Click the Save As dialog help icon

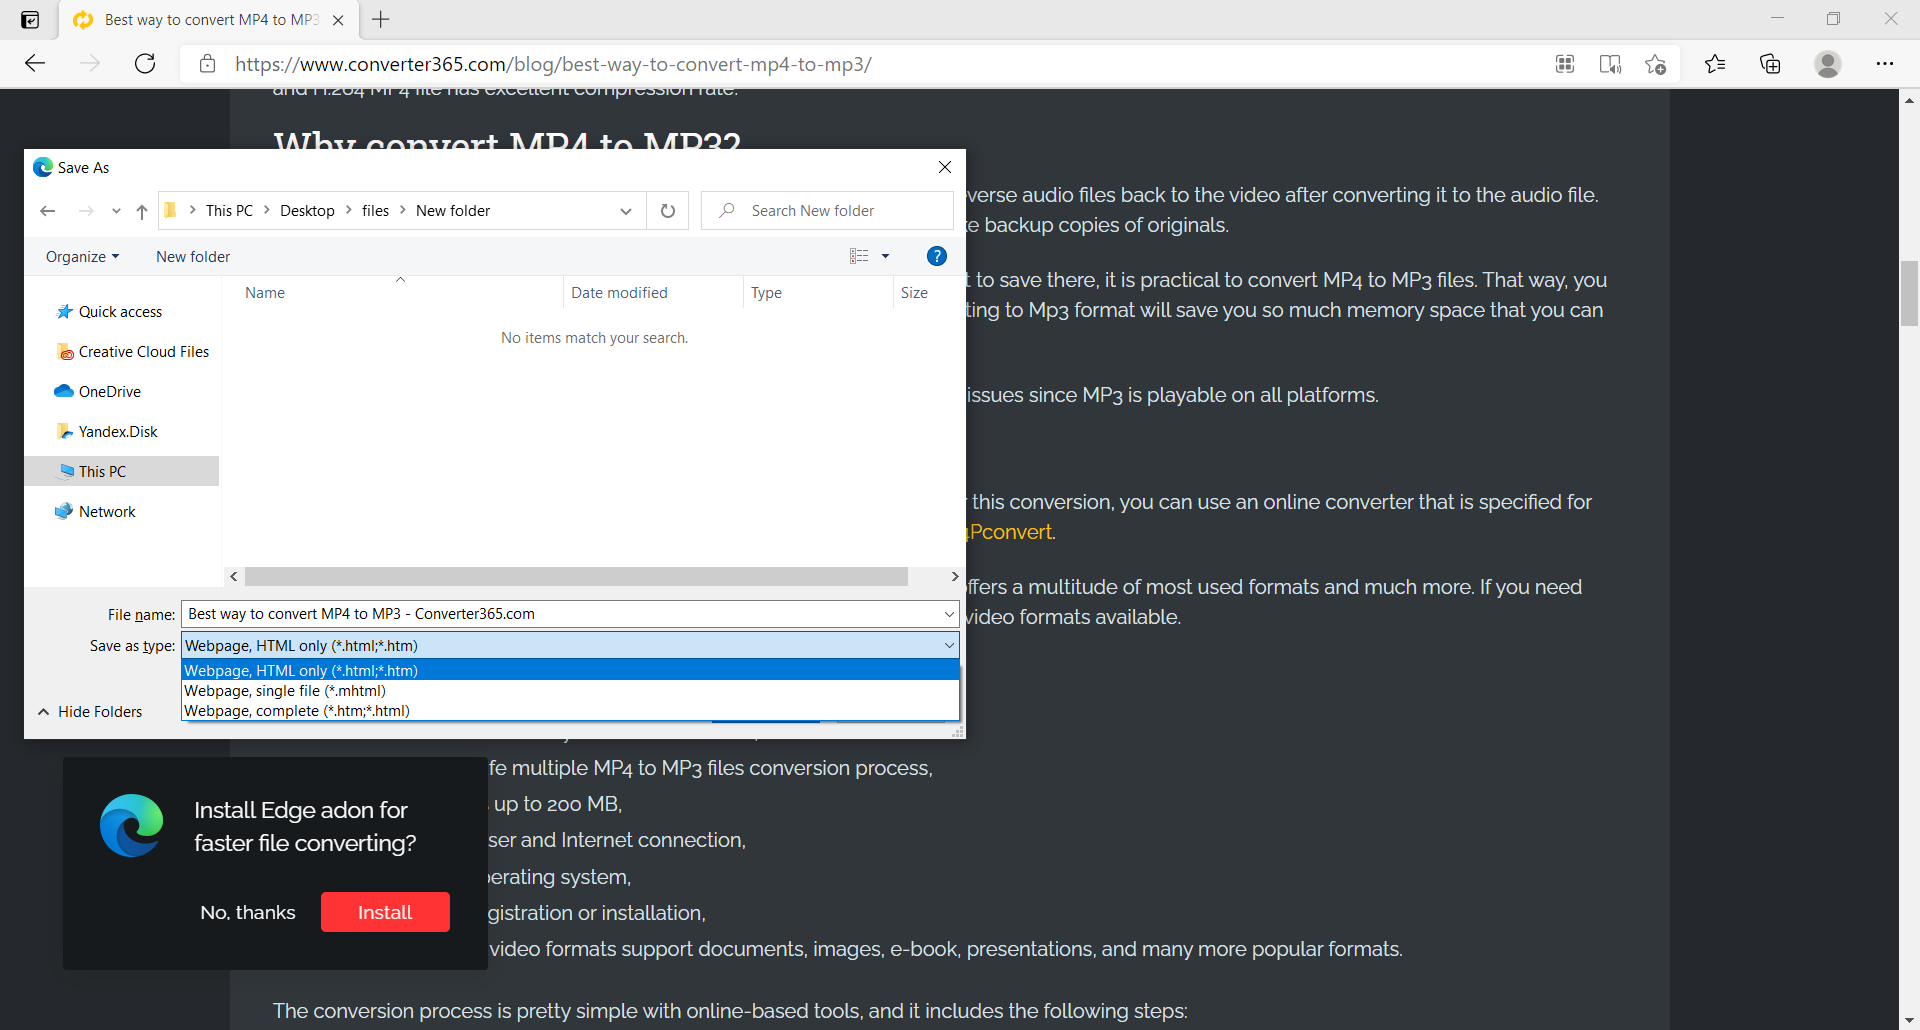click(936, 256)
